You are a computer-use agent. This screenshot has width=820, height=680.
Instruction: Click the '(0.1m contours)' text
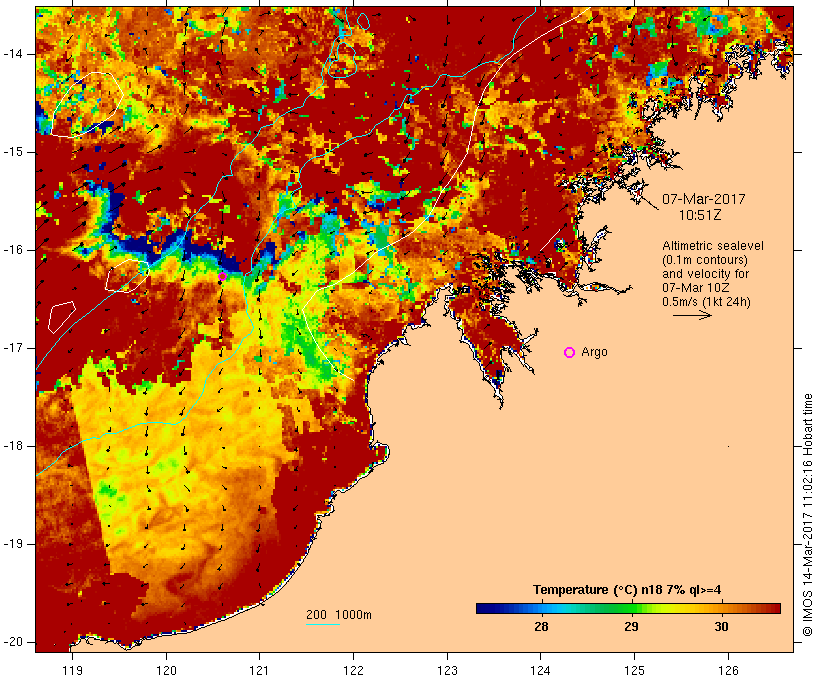pyautogui.click(x=704, y=260)
